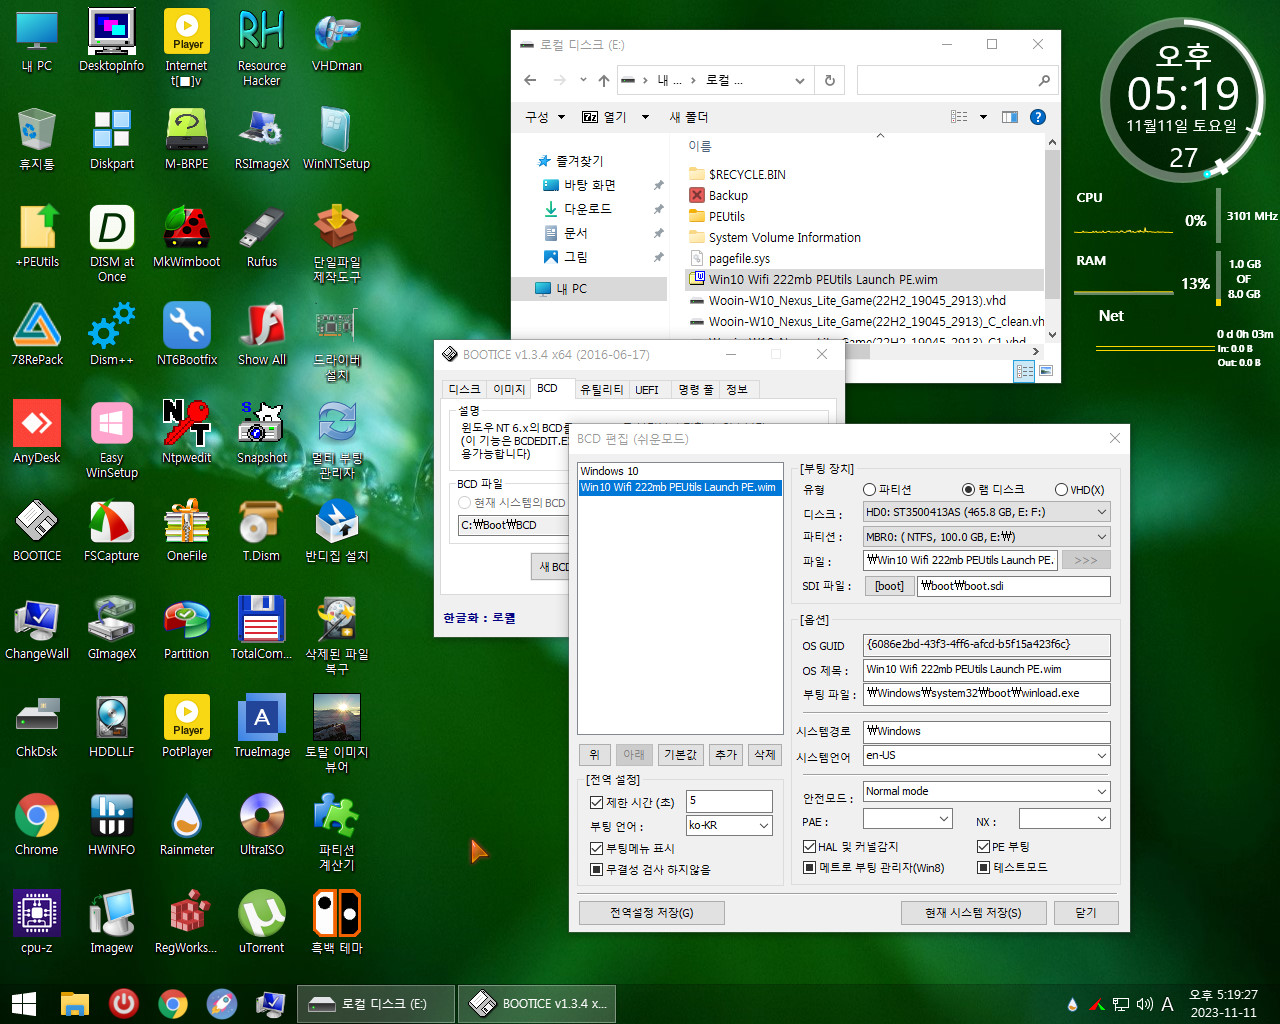Select the 램 디스크 boot device type
This screenshot has width=1280, height=1024.
click(x=968, y=490)
